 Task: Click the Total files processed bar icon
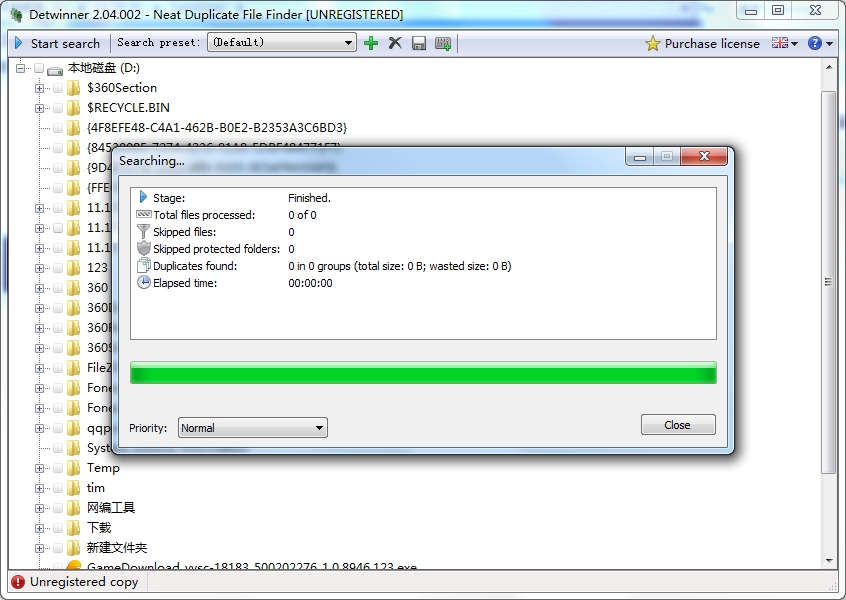tap(144, 214)
